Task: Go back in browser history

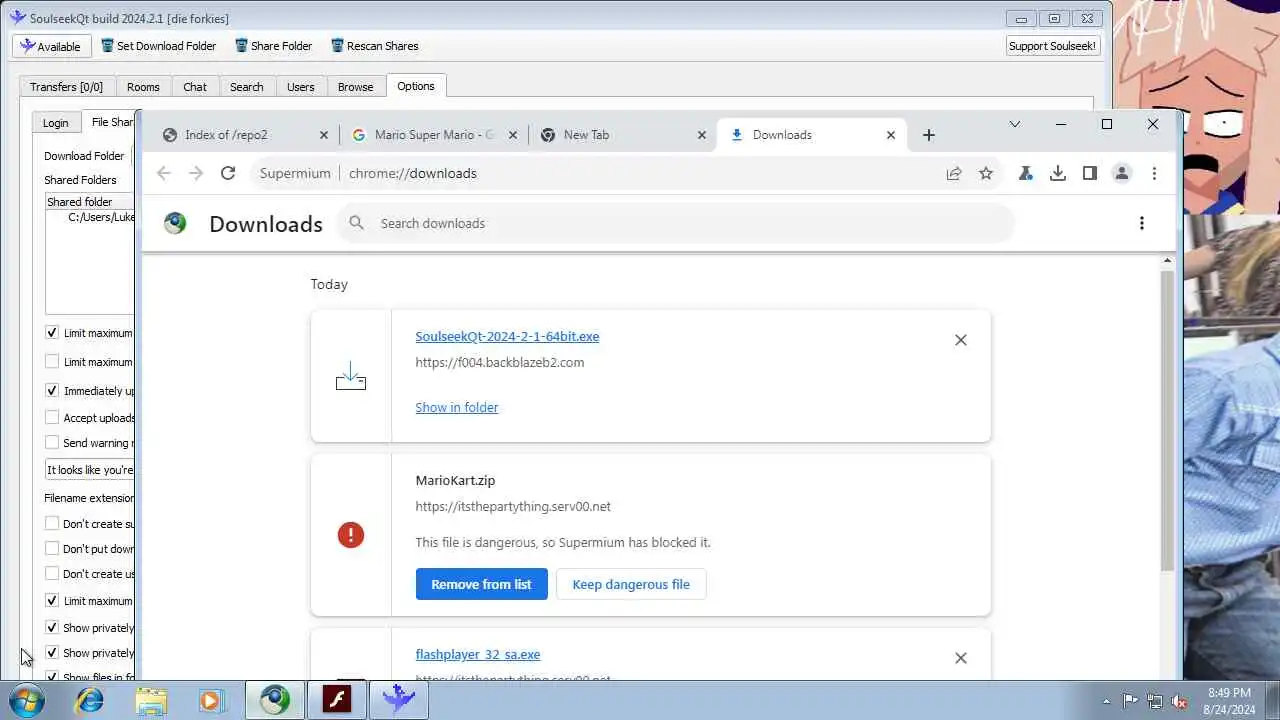Action: [x=164, y=173]
